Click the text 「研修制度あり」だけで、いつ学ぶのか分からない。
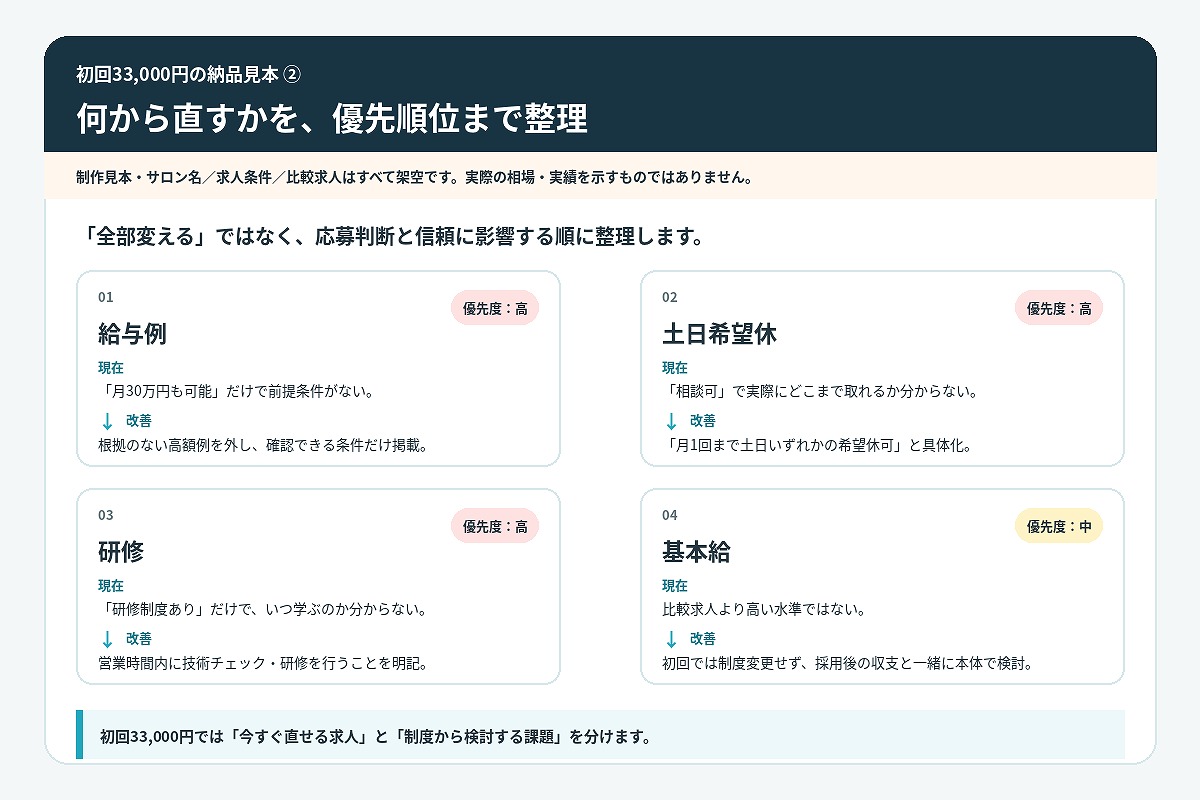The width and height of the screenshot is (1200, 800). pyautogui.click(x=263, y=609)
